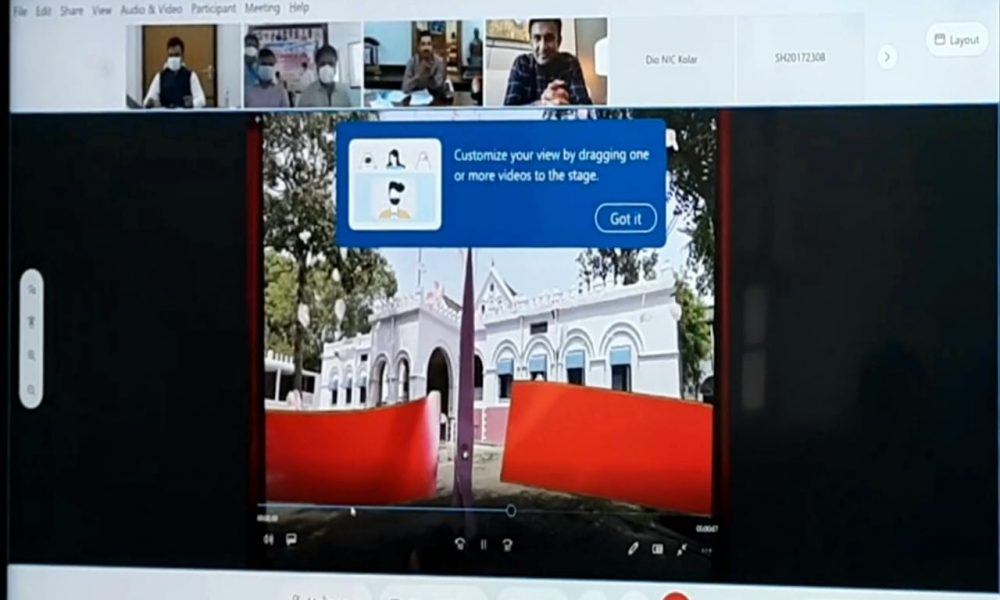Dismiss the tip with Got it
The image size is (1000, 600).
[x=626, y=219]
